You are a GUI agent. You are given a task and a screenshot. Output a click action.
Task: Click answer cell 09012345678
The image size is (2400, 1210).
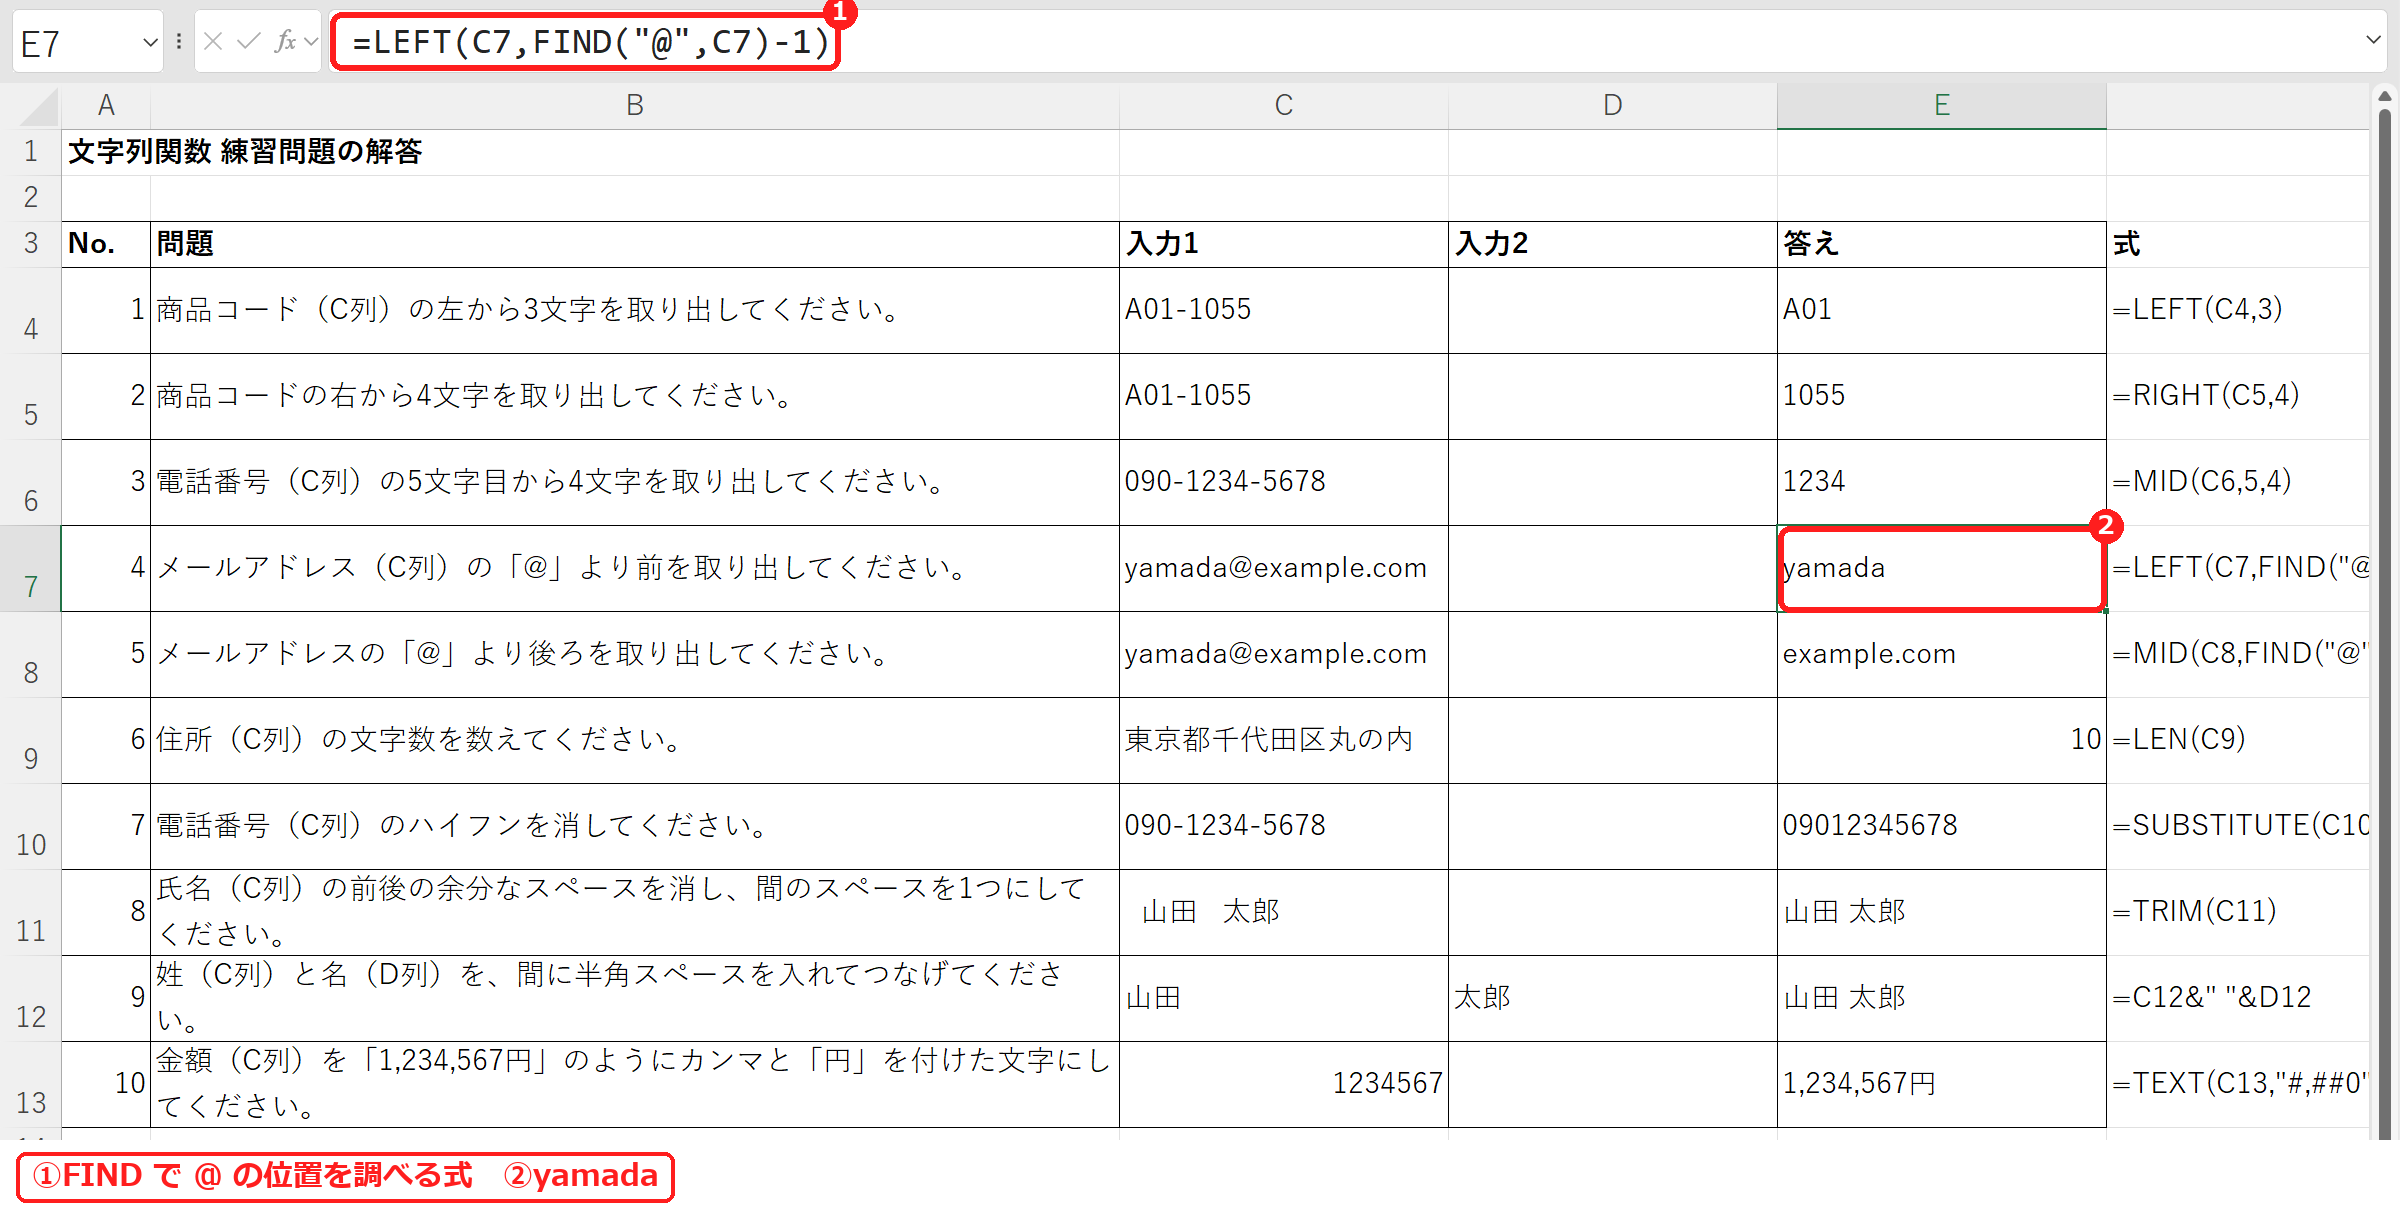(1942, 826)
